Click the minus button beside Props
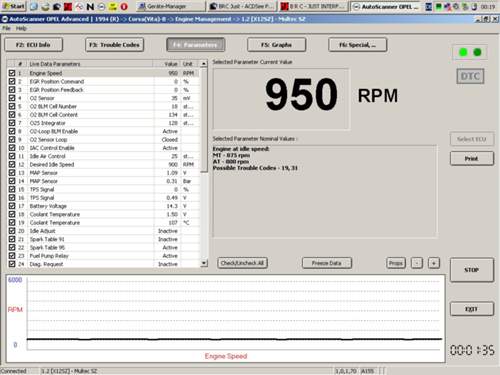The height and width of the screenshot is (375, 500). [417, 263]
